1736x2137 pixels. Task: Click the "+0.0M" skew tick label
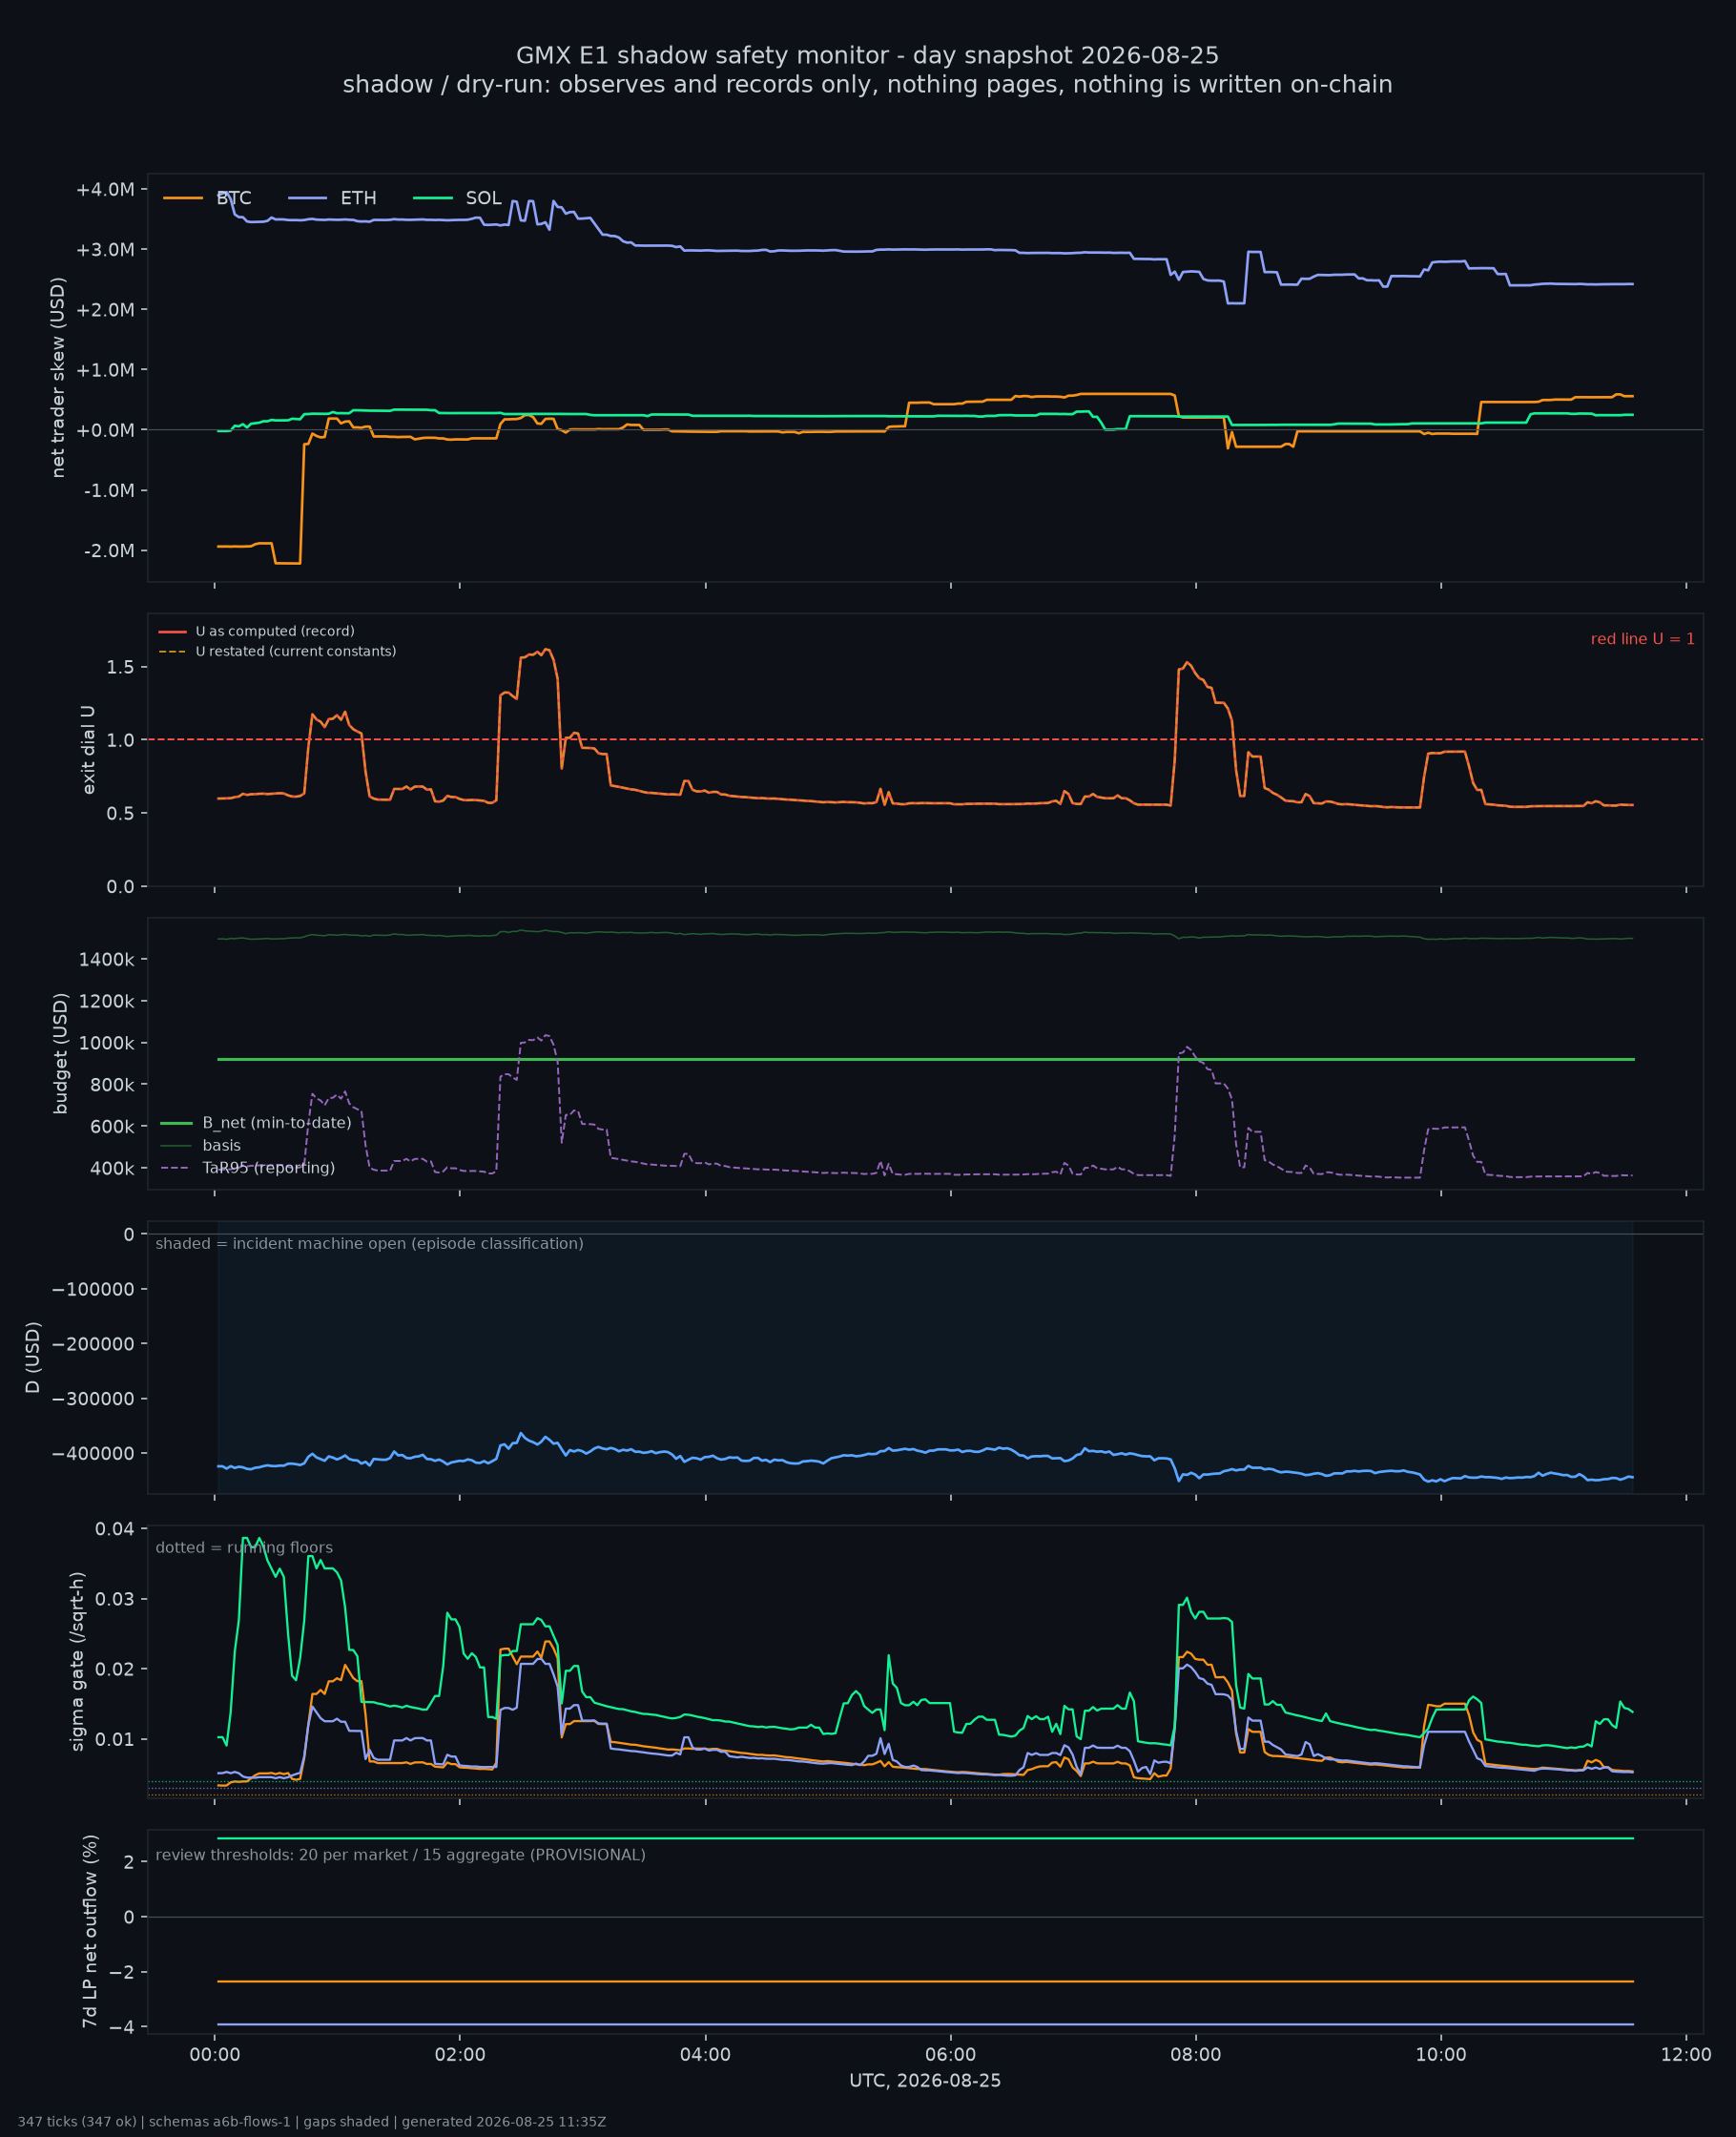pos(105,430)
